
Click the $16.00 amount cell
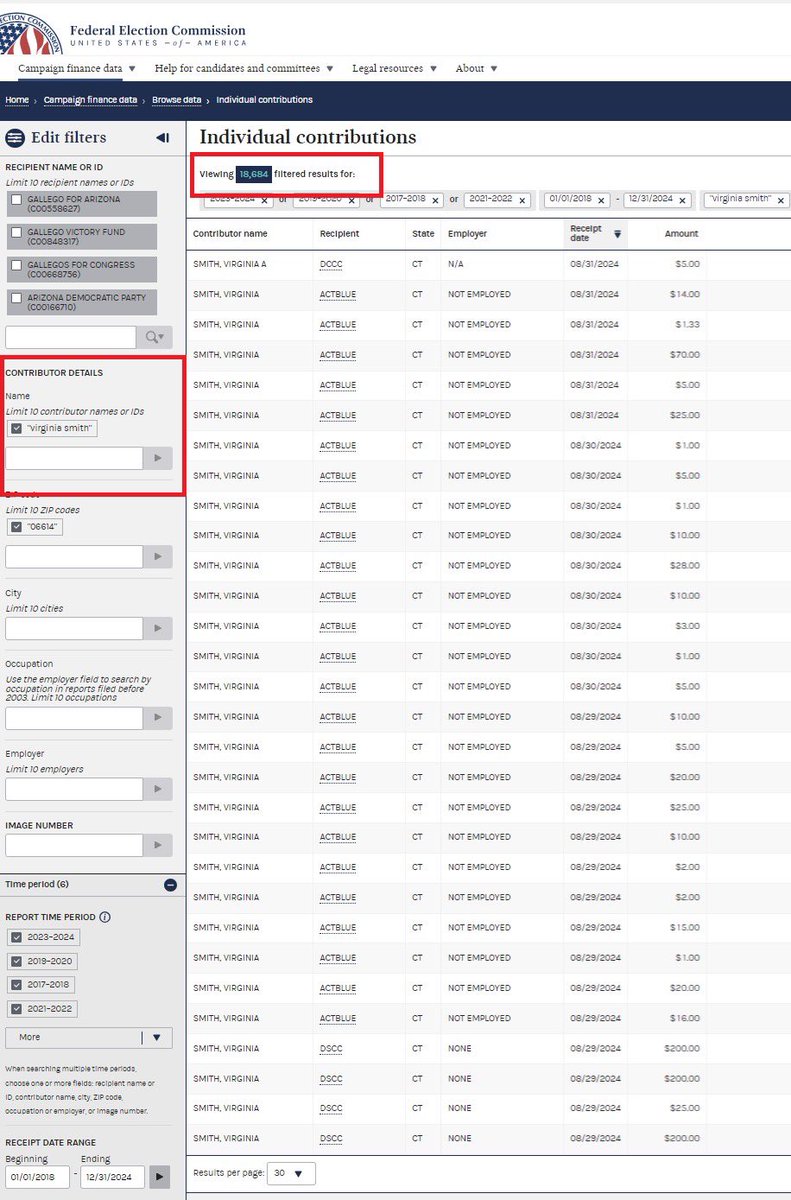point(686,1018)
